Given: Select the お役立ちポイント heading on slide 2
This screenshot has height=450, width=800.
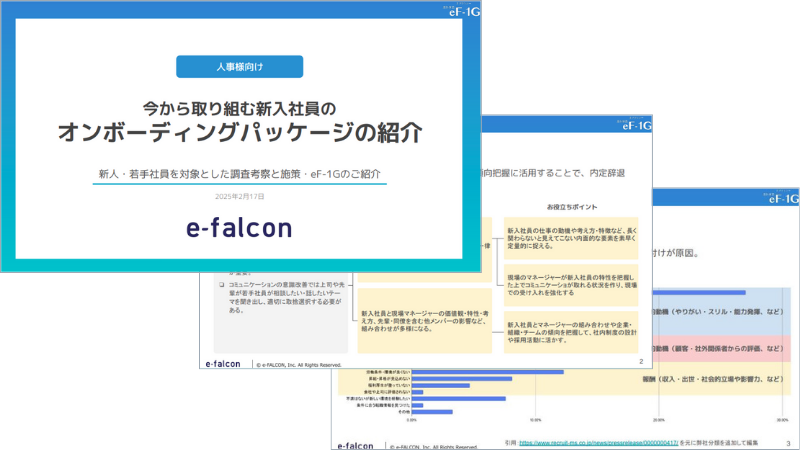Looking at the screenshot, I should (571, 207).
